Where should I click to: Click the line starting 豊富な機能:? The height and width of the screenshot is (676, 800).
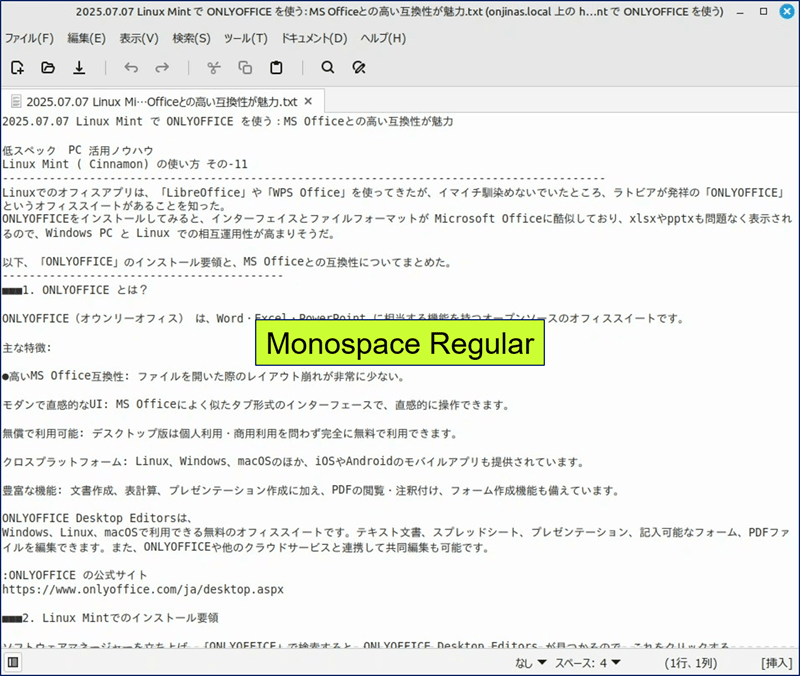(x=311, y=490)
